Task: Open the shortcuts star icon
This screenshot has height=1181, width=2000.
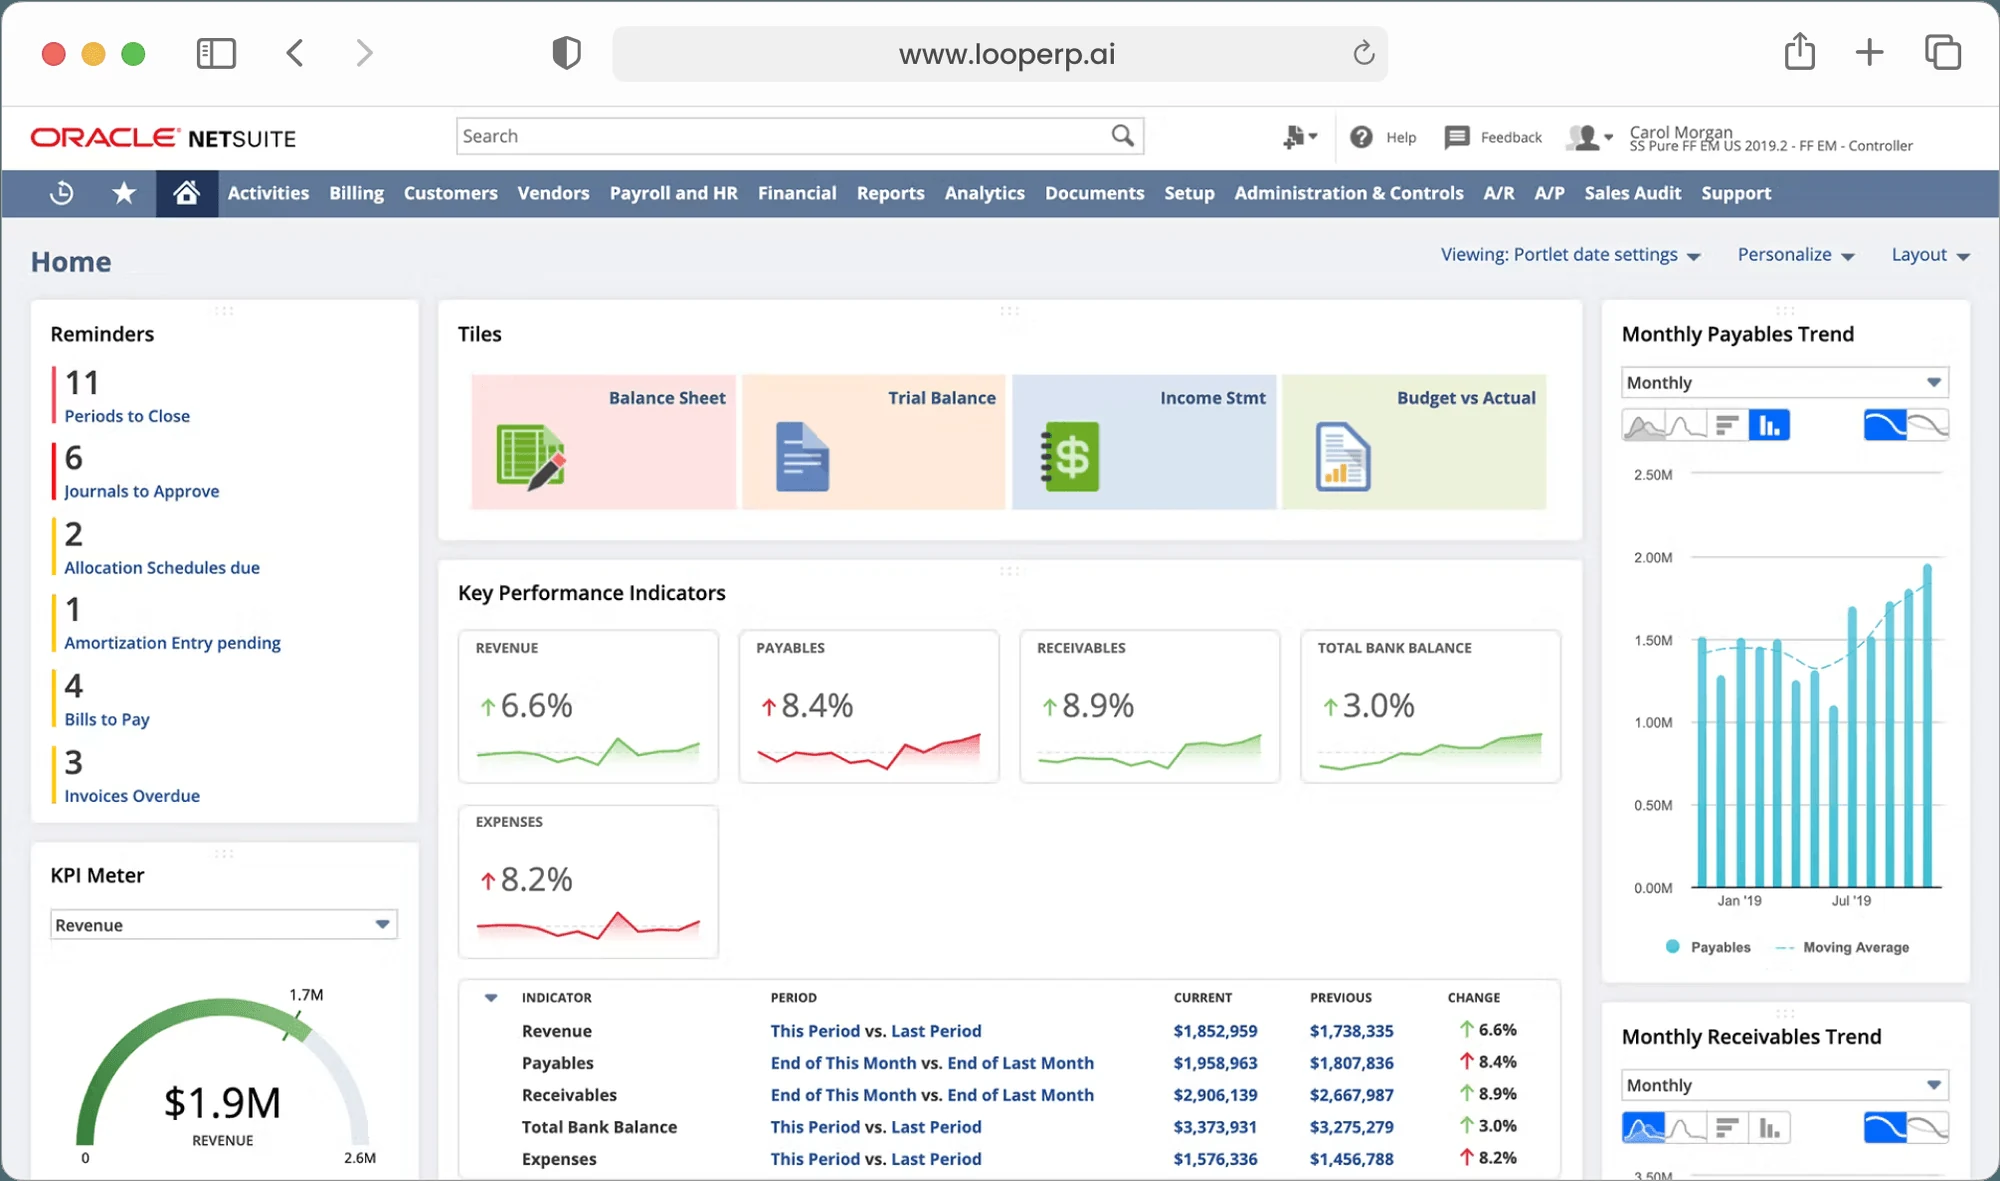Action: (124, 193)
